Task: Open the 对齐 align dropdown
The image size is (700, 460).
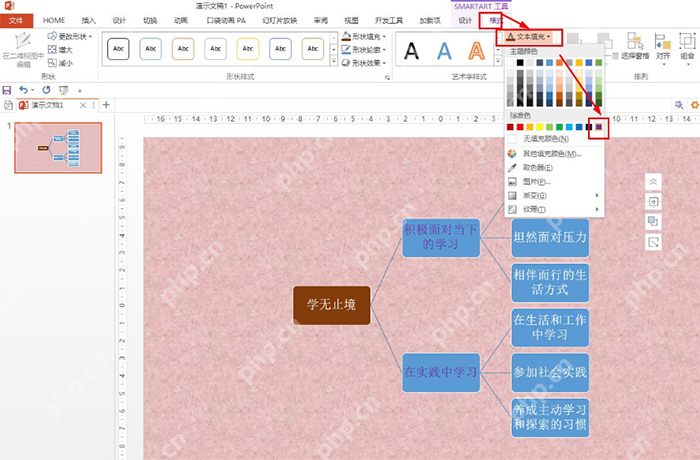Action: click(x=663, y=48)
